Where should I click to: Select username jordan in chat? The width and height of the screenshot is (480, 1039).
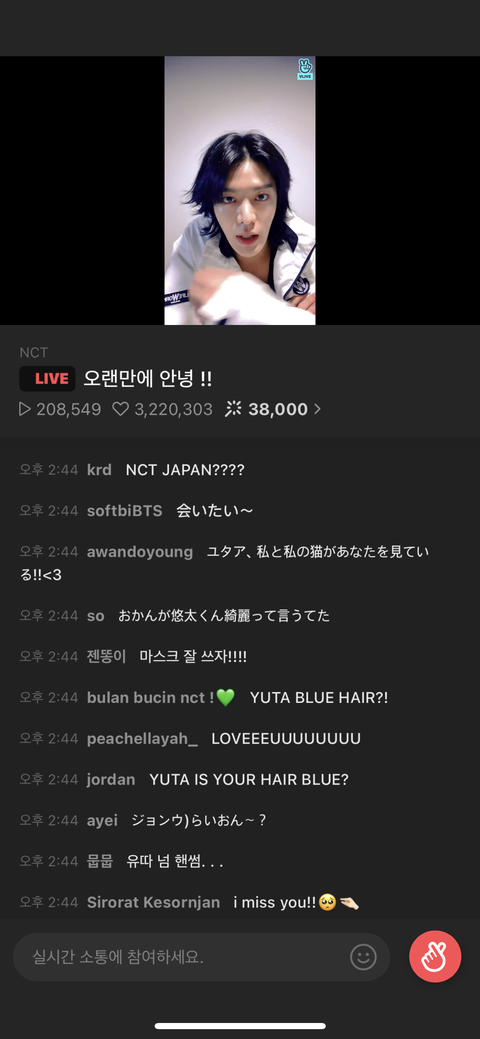(x=111, y=780)
